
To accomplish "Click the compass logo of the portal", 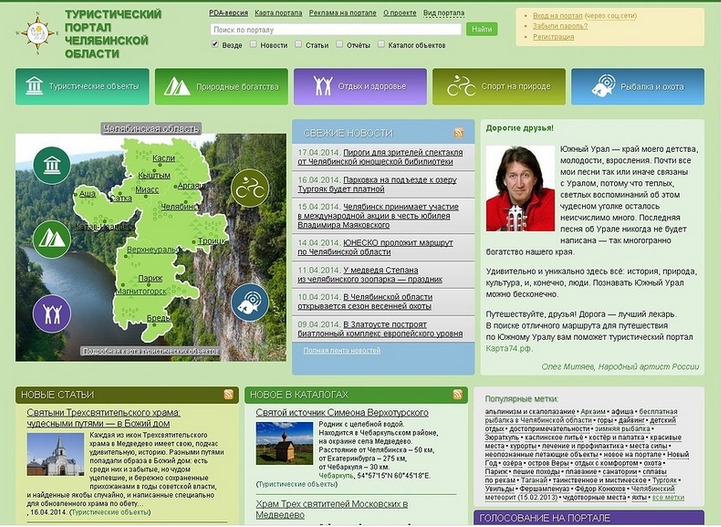I will pyautogui.click(x=38, y=33).
